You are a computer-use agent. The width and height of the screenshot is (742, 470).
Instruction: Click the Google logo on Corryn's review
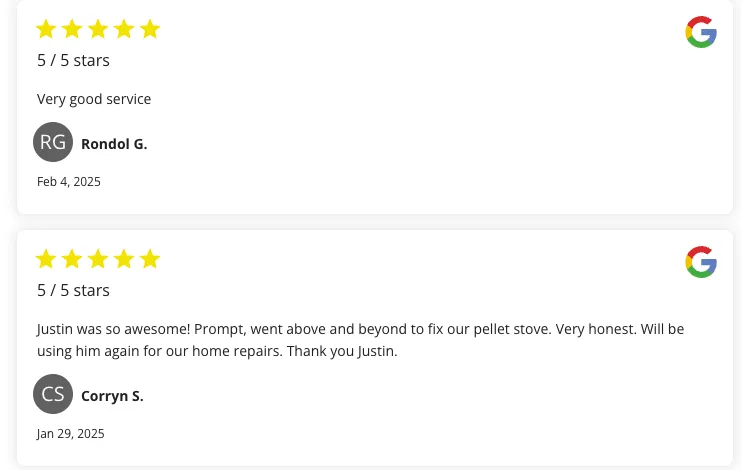701,262
